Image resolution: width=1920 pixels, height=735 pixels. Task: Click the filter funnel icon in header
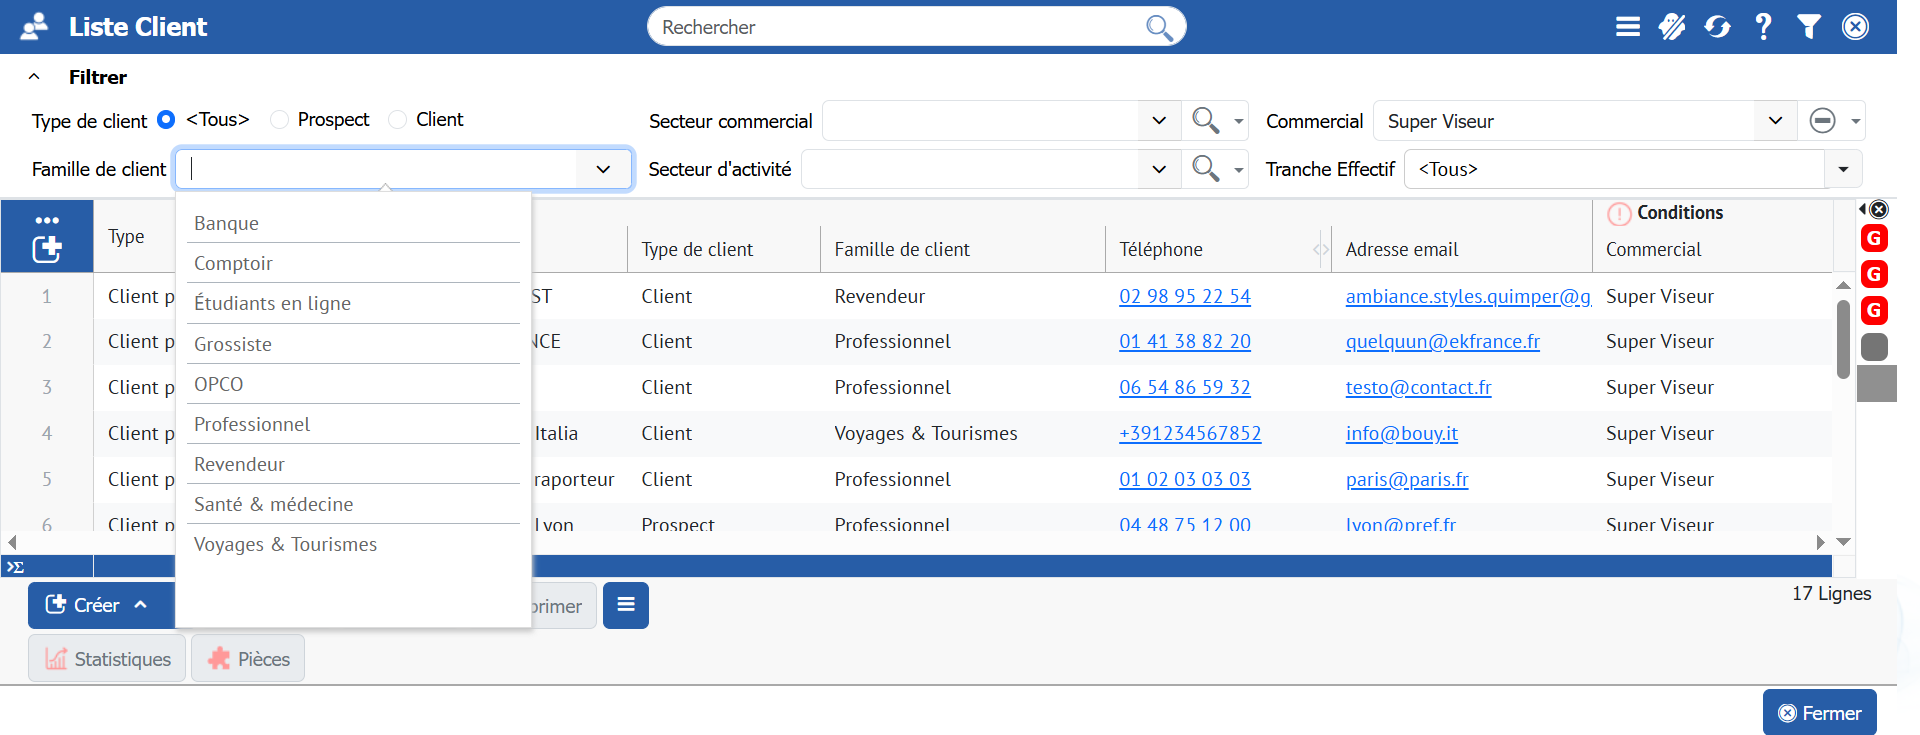coord(1808,27)
